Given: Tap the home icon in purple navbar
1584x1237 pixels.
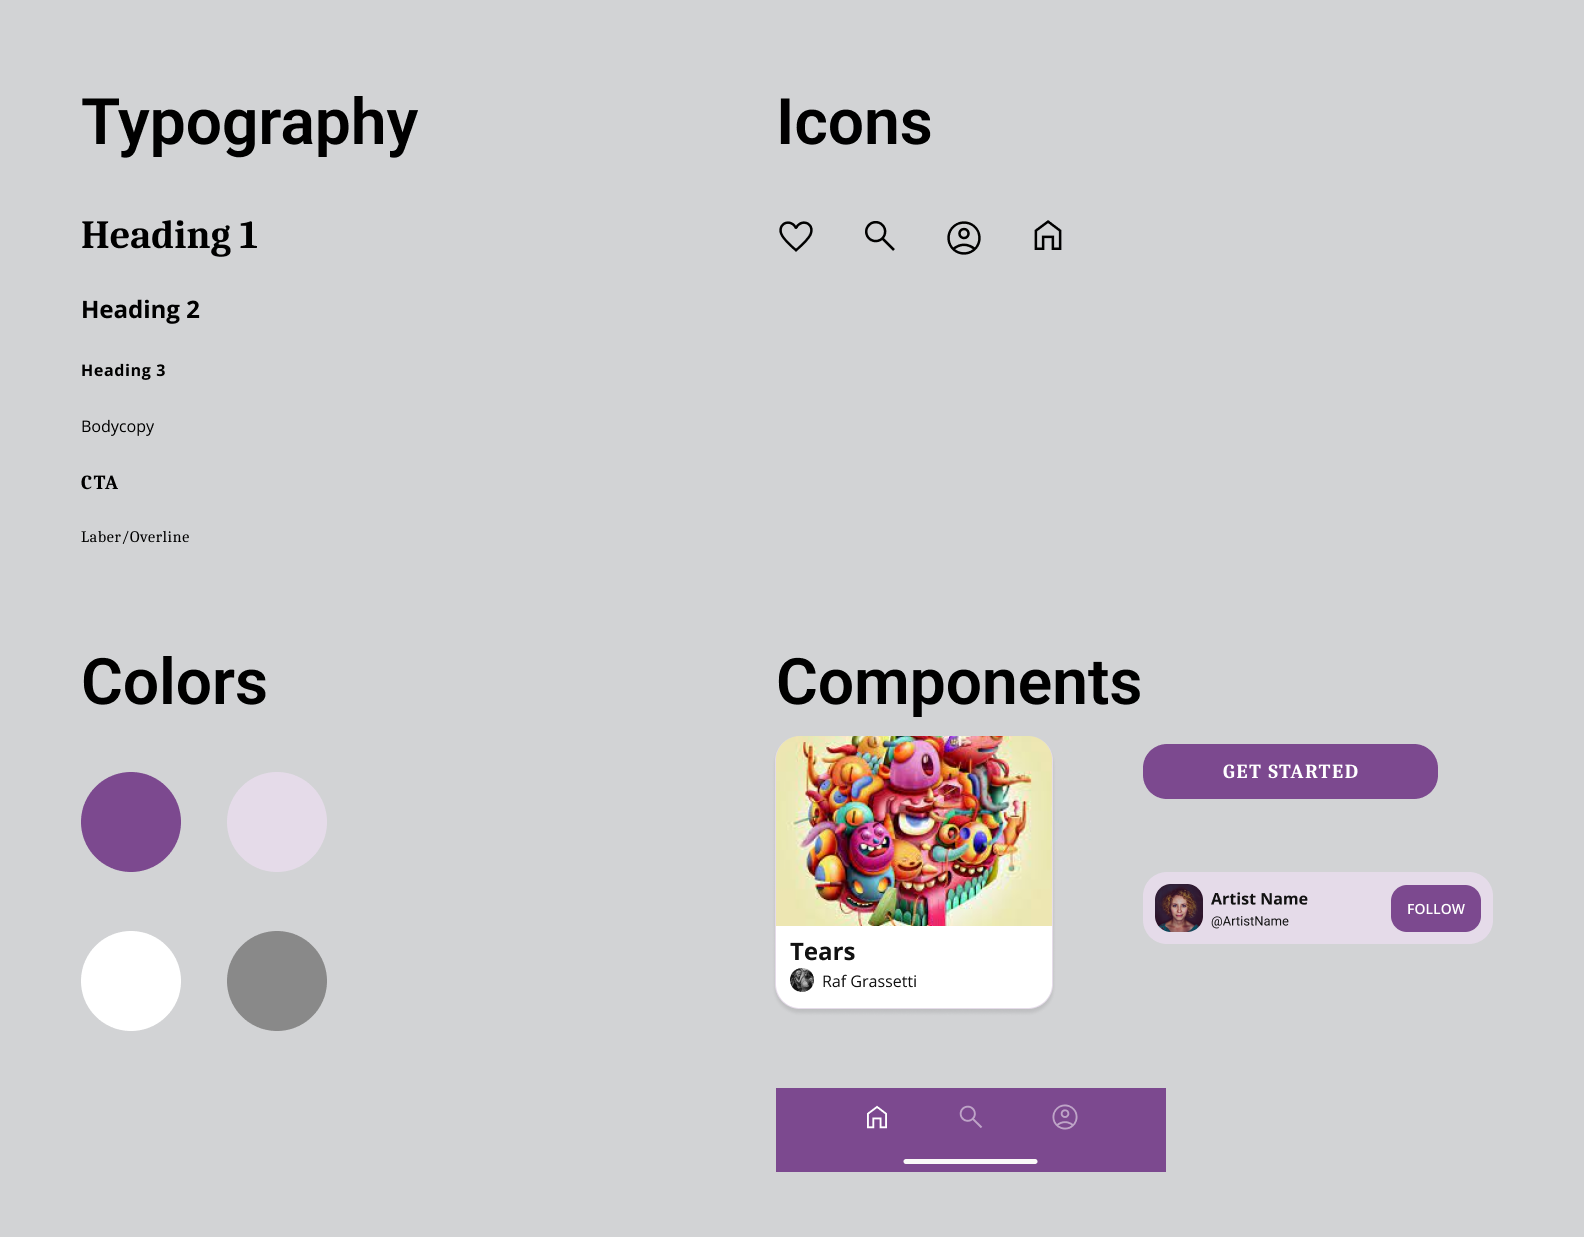Looking at the screenshot, I should (x=877, y=1117).
